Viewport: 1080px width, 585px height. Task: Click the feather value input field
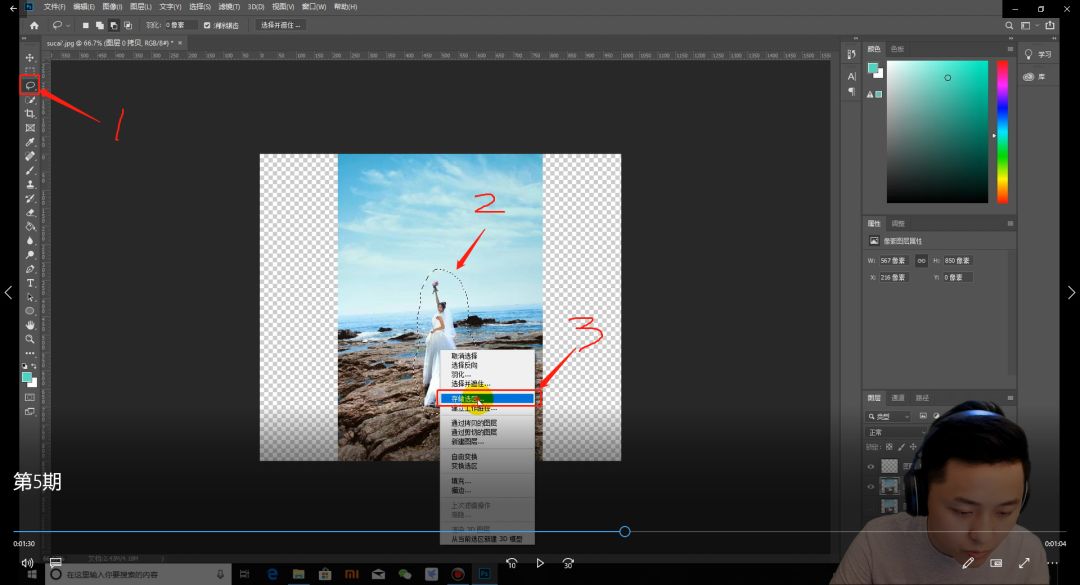click(180, 25)
